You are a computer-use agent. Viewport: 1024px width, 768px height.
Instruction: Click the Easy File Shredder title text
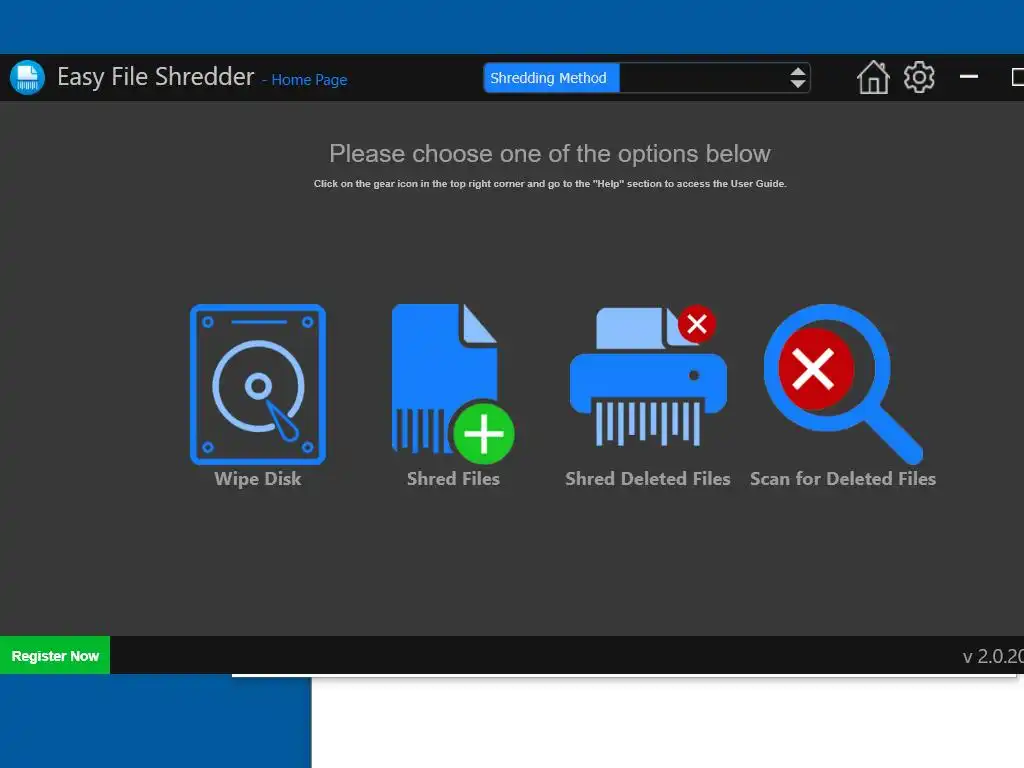(x=155, y=77)
